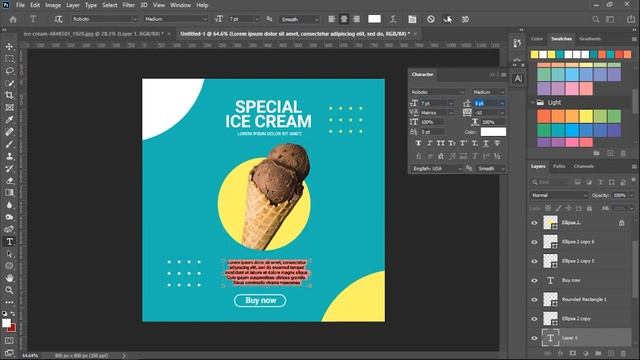
Task: Open leading dropdown in Character panel
Action: click(502, 103)
